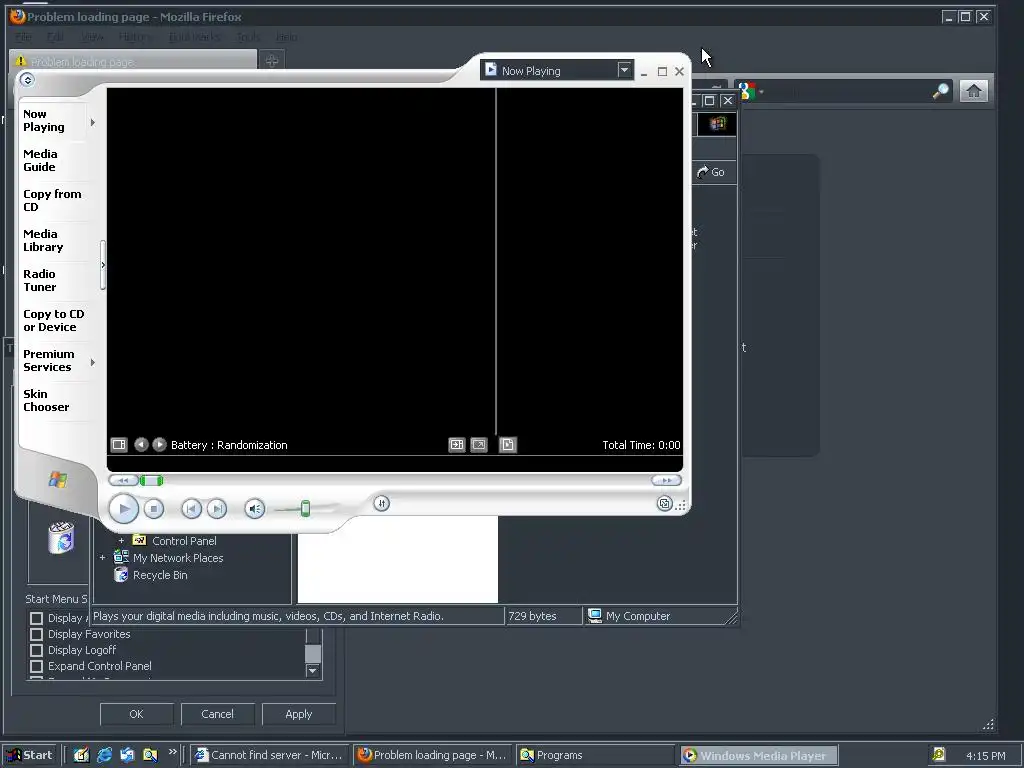The height and width of the screenshot is (768, 1024).
Task: Select My Network Places in folder tree
Action: click(178, 558)
